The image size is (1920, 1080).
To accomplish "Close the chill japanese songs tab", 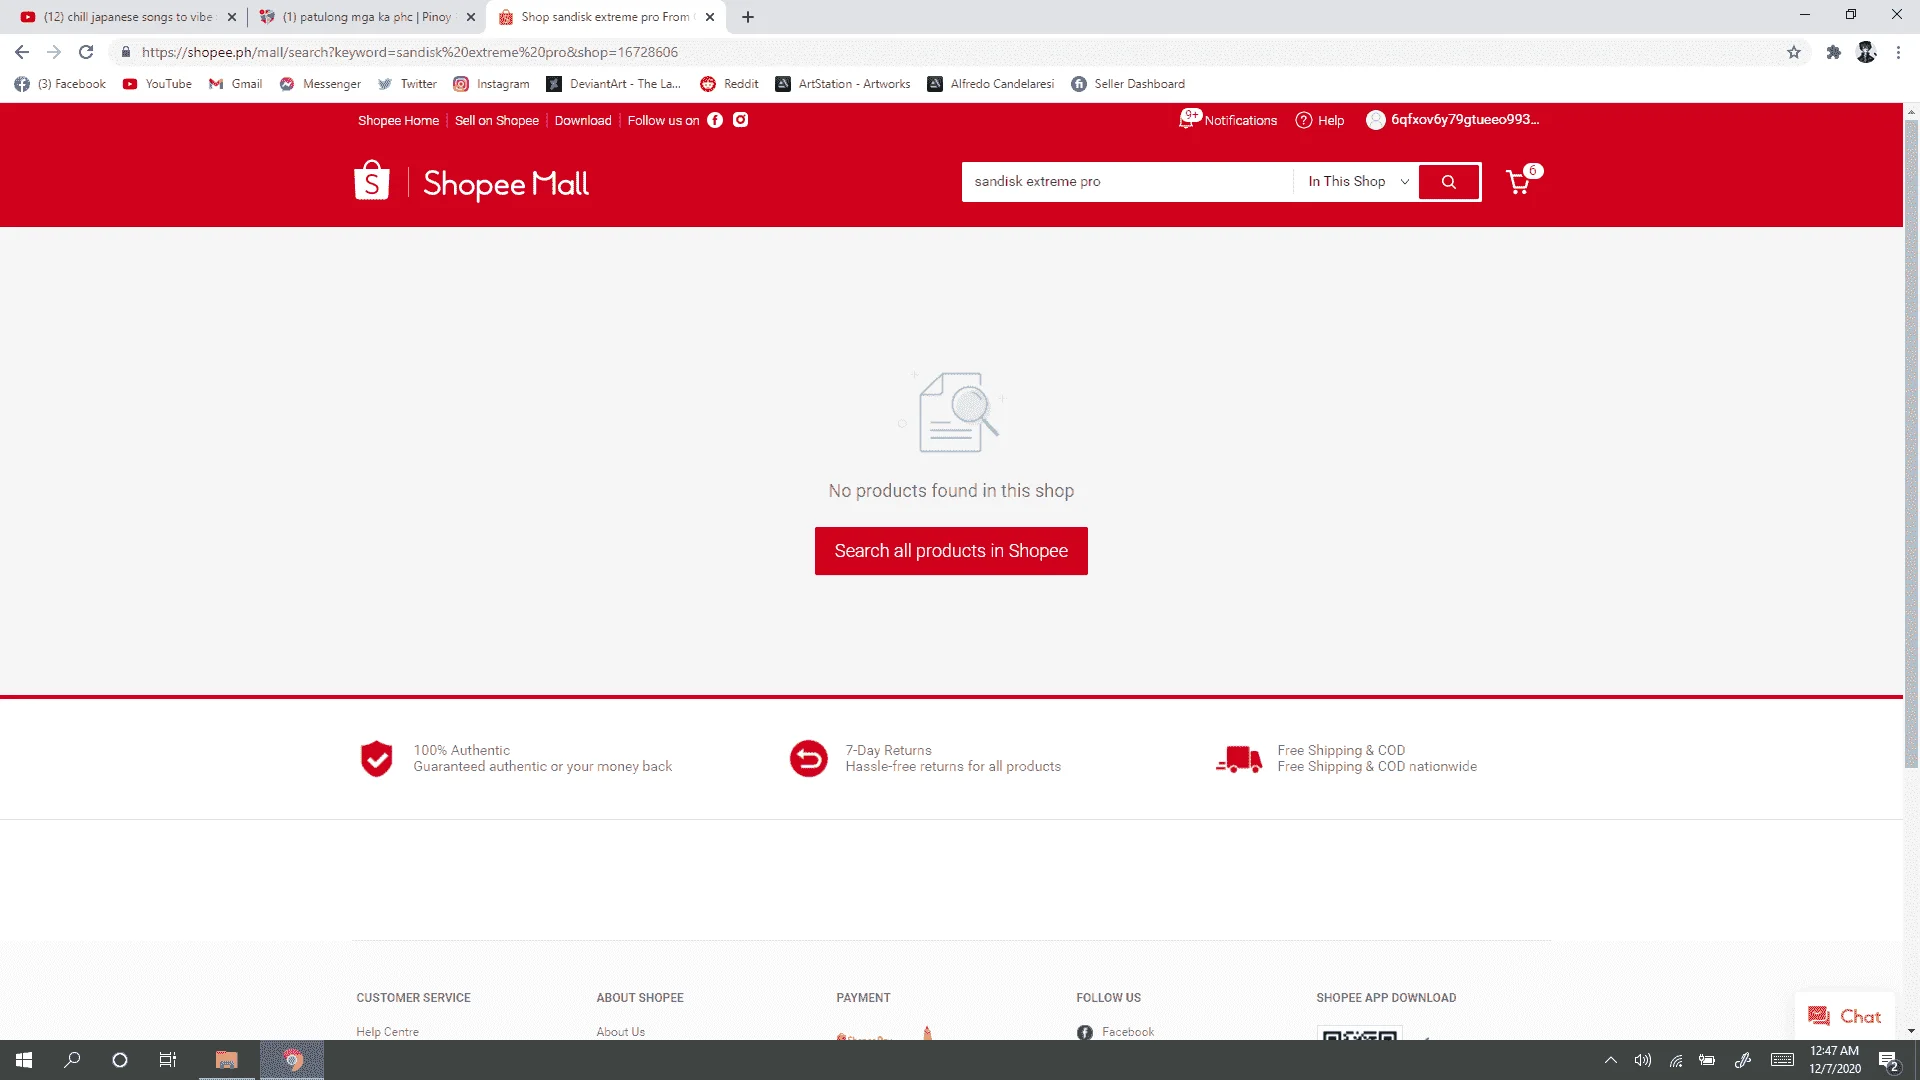I will coord(232,17).
